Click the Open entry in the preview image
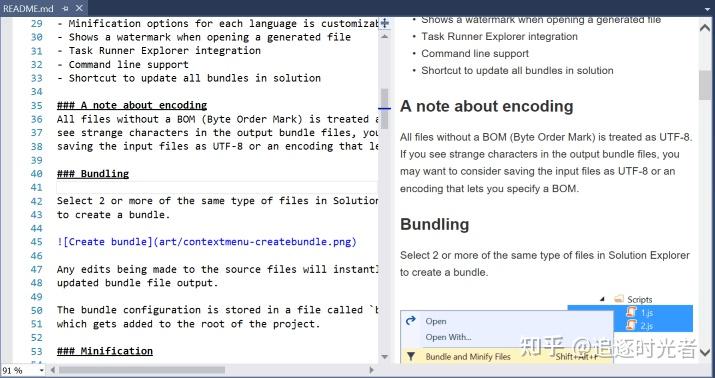715x378 pixels. coord(436,321)
